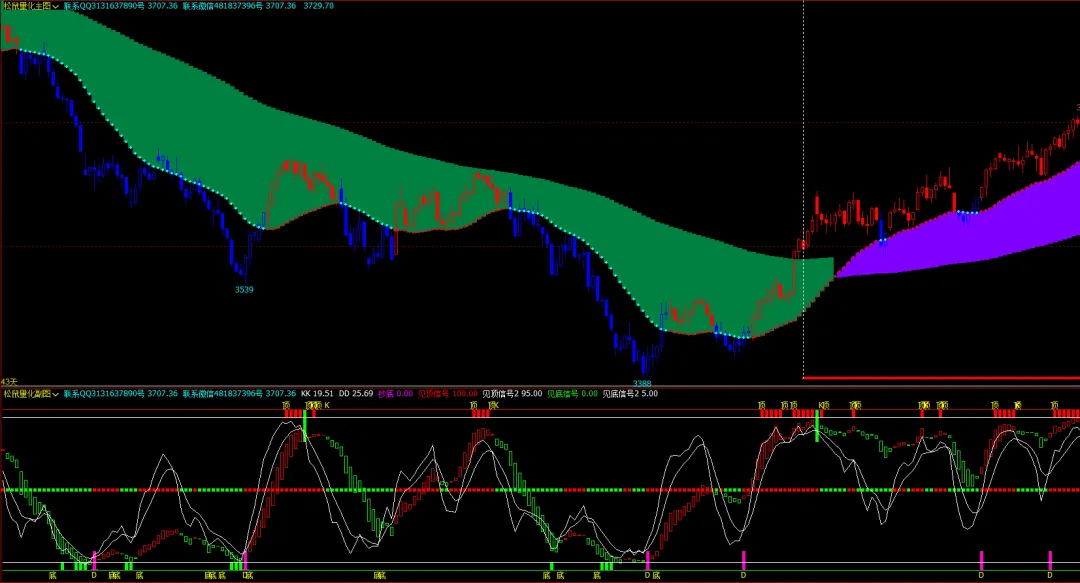Screen dimensions: 1080x583
Task: Click the 3539 low price label
Action: point(244,289)
